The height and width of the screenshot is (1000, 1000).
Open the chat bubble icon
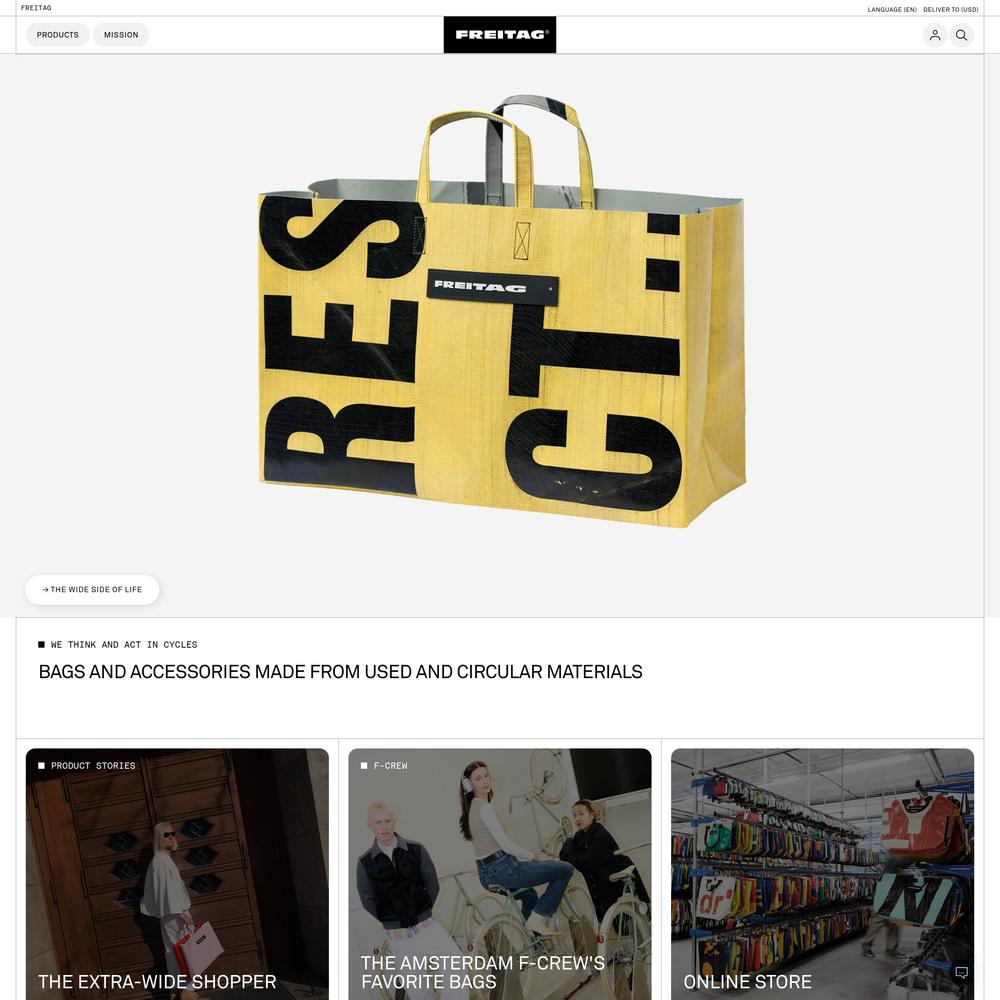961,972
